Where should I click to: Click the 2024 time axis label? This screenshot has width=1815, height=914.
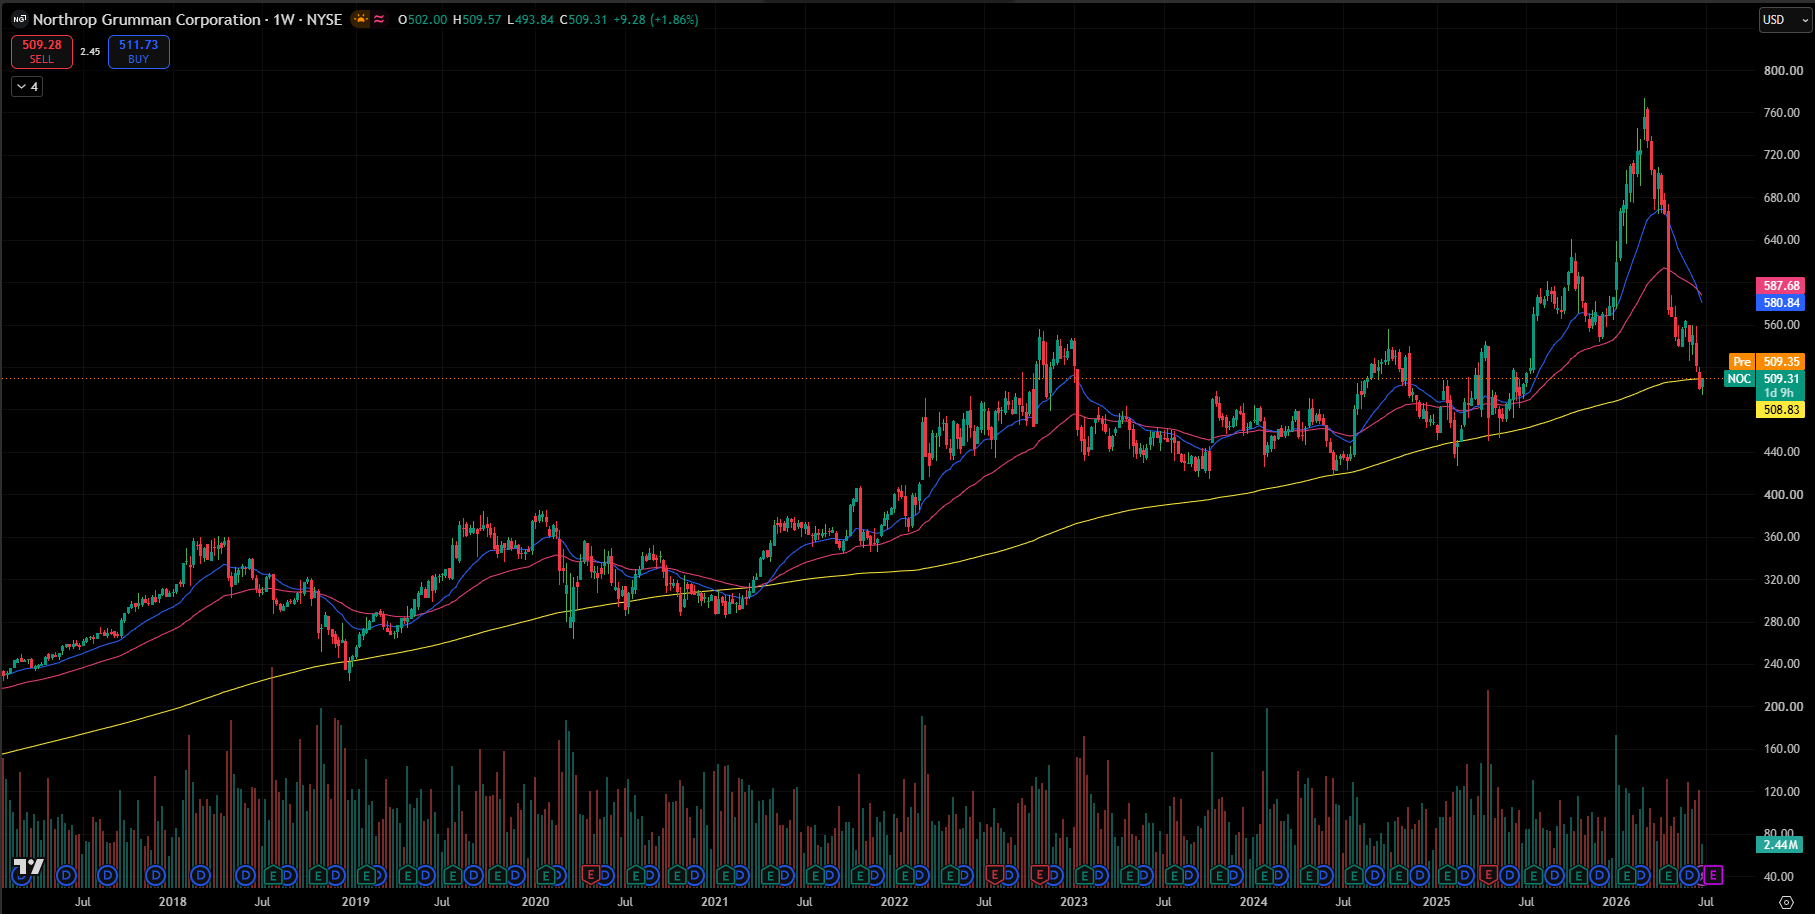[1253, 902]
